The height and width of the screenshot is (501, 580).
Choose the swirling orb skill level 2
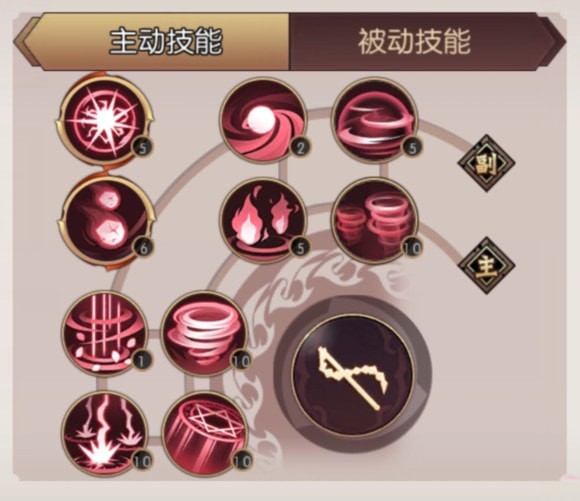(263, 121)
